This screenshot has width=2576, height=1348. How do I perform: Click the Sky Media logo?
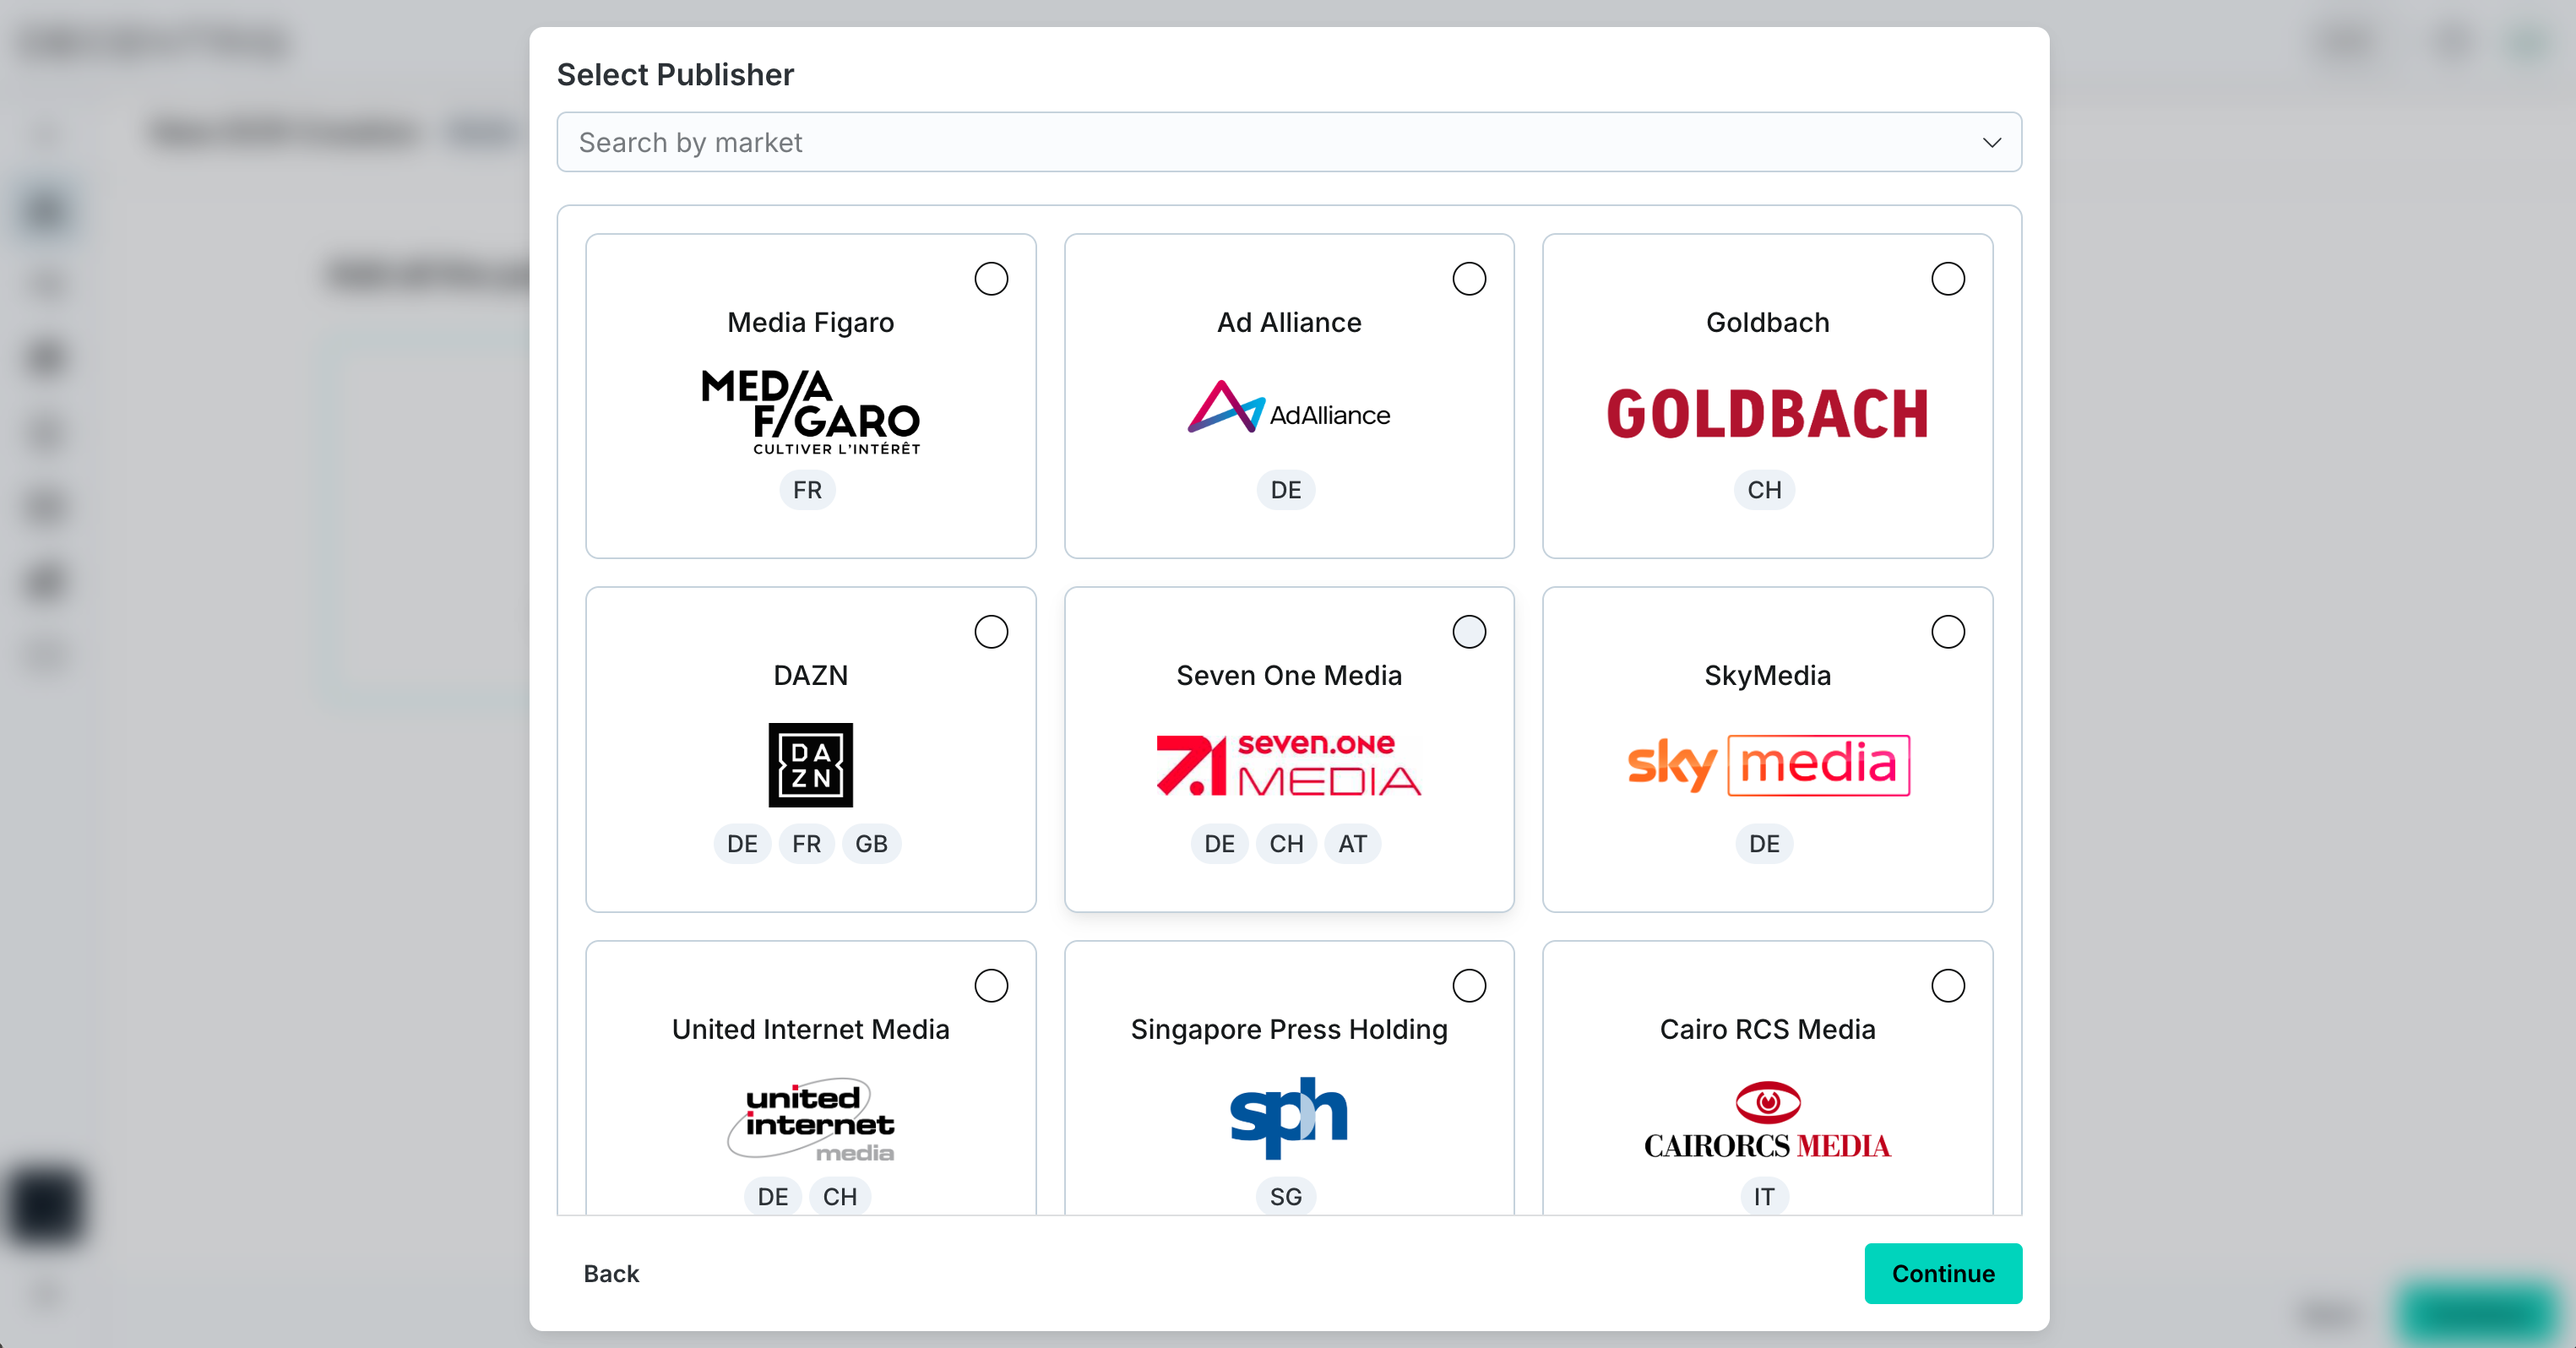coord(1766,765)
